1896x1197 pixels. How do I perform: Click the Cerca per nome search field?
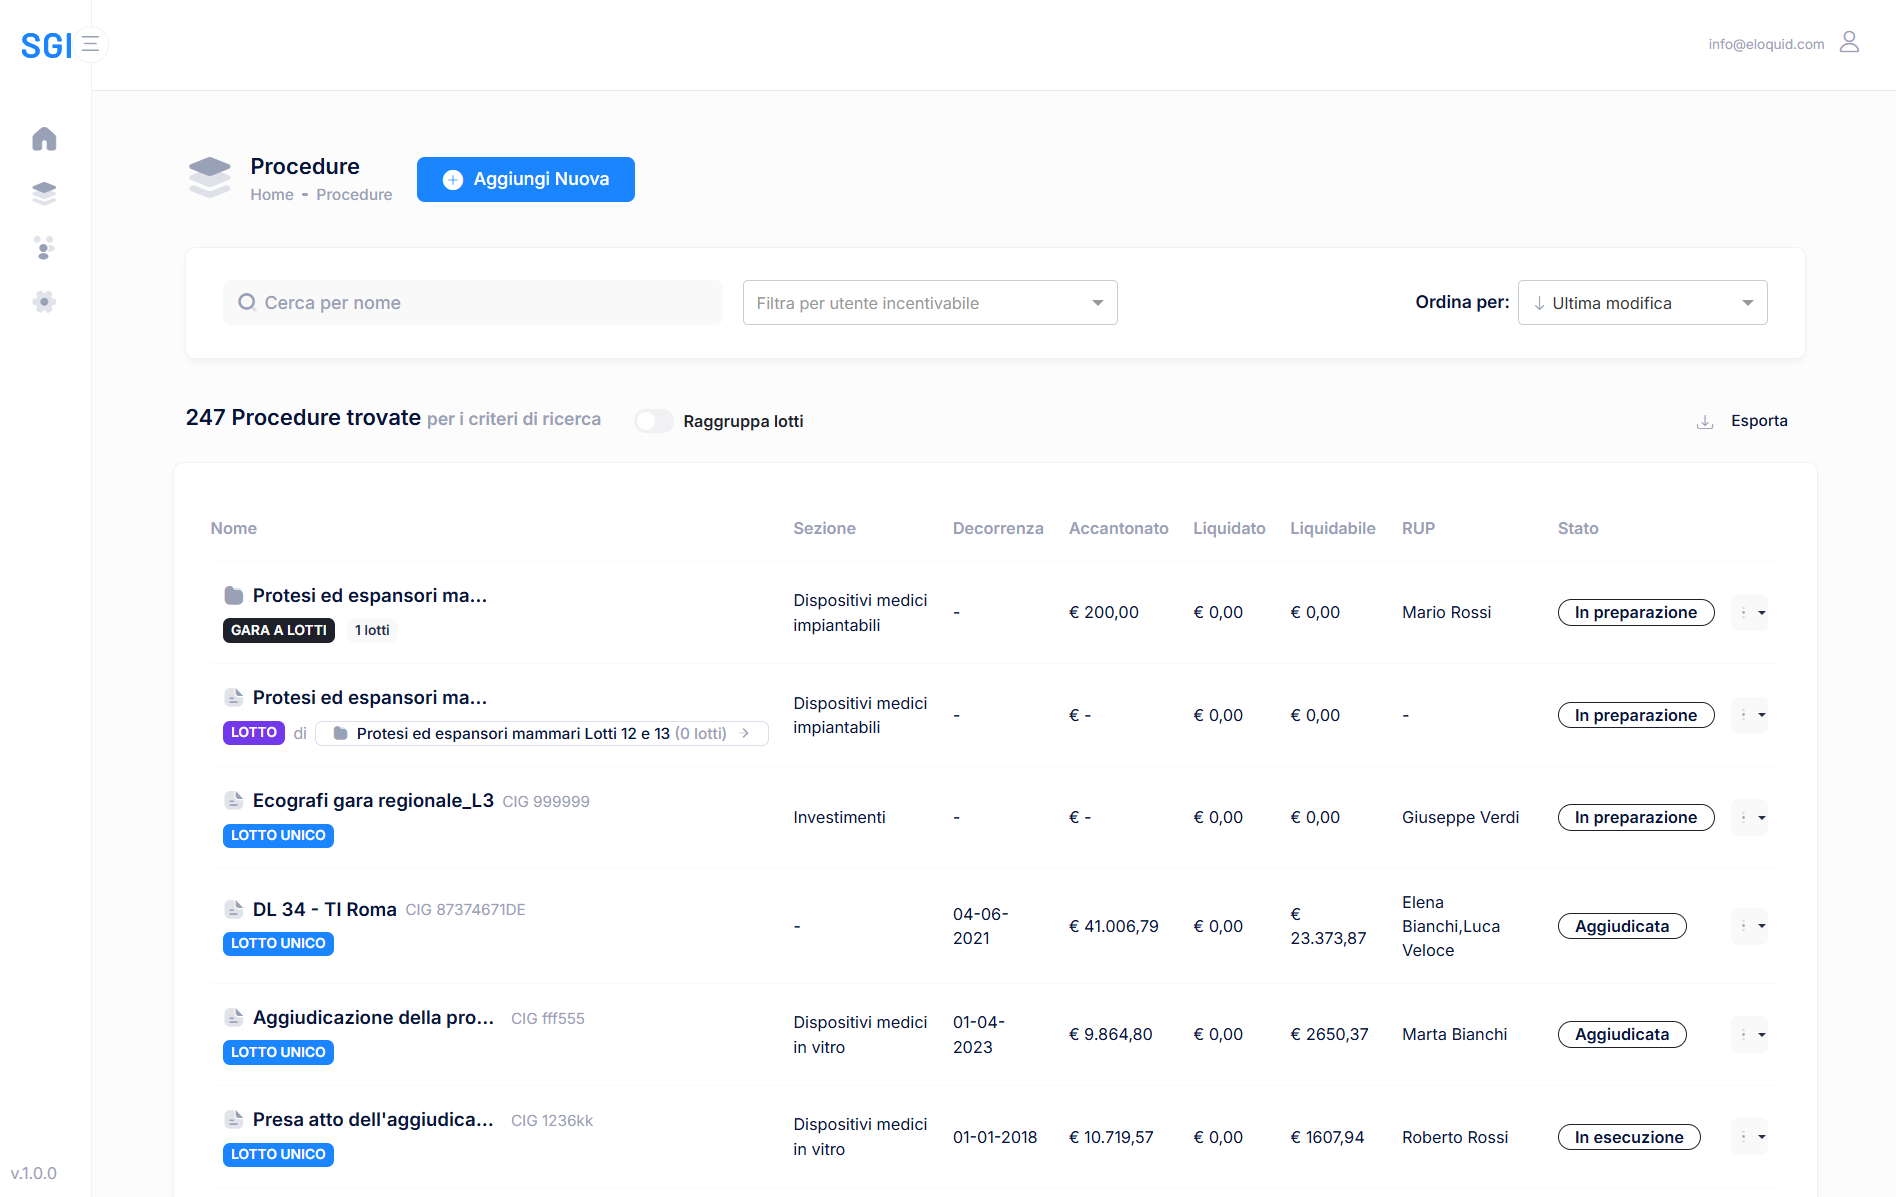(x=472, y=303)
